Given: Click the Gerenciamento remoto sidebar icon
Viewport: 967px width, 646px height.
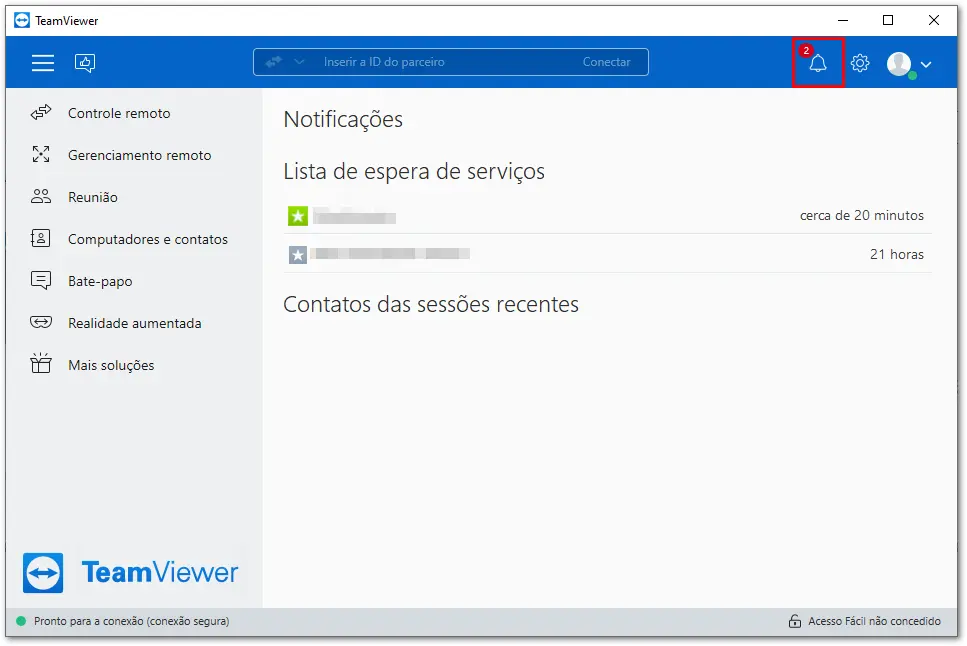Looking at the screenshot, I should coord(41,154).
